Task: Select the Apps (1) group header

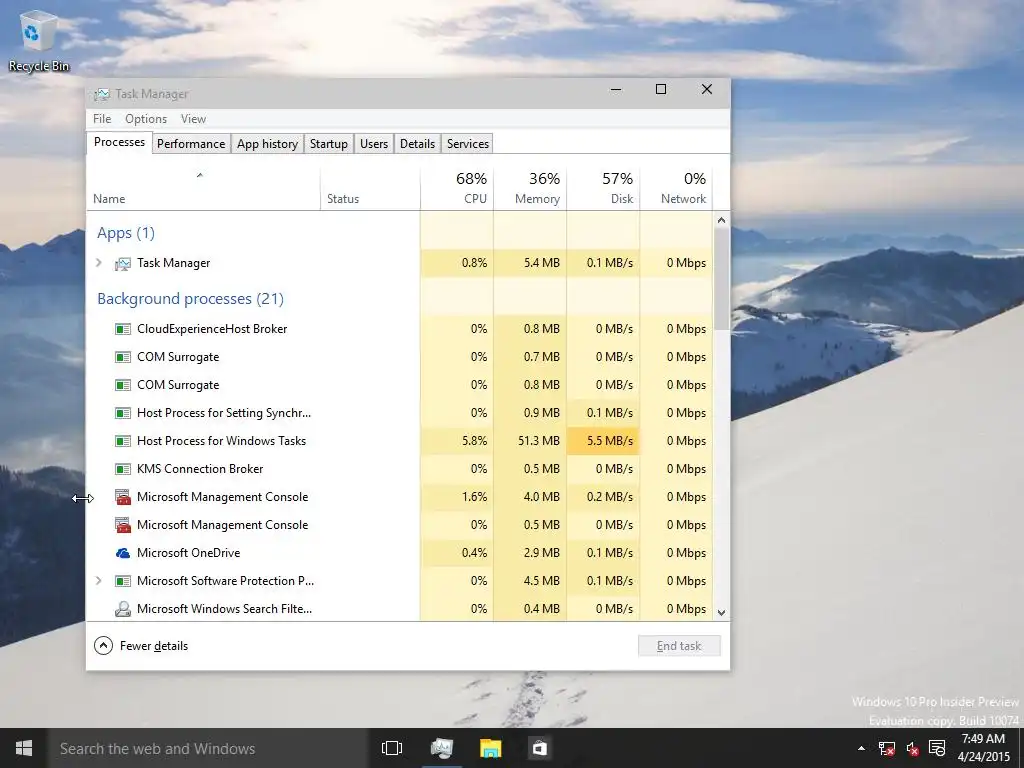Action: click(x=126, y=233)
